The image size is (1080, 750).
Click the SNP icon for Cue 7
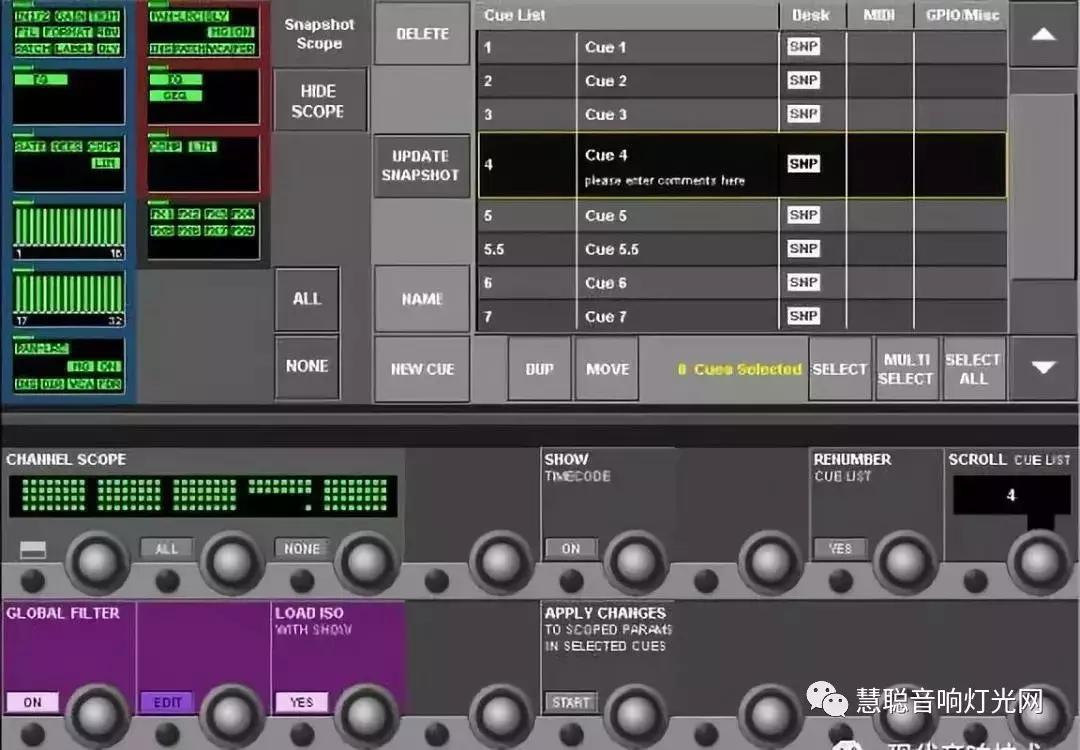[x=803, y=316]
